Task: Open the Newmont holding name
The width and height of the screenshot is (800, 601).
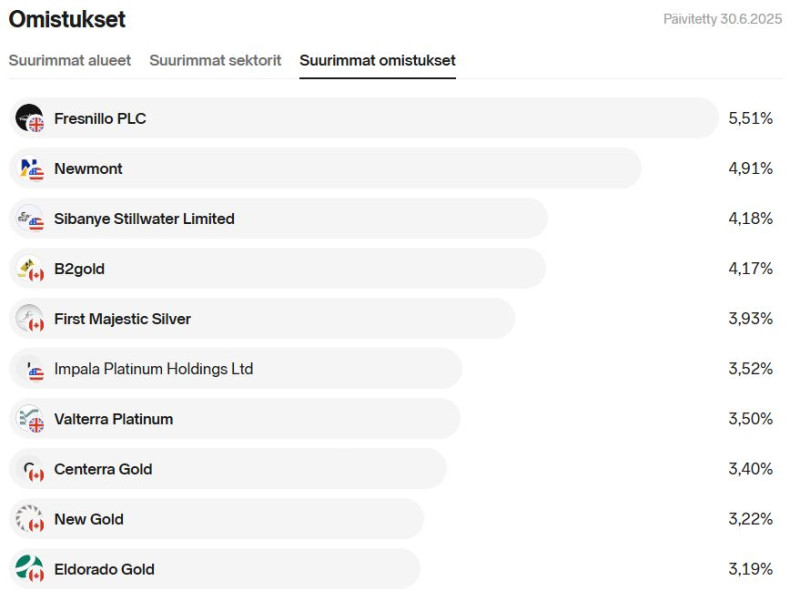Action: [88, 168]
